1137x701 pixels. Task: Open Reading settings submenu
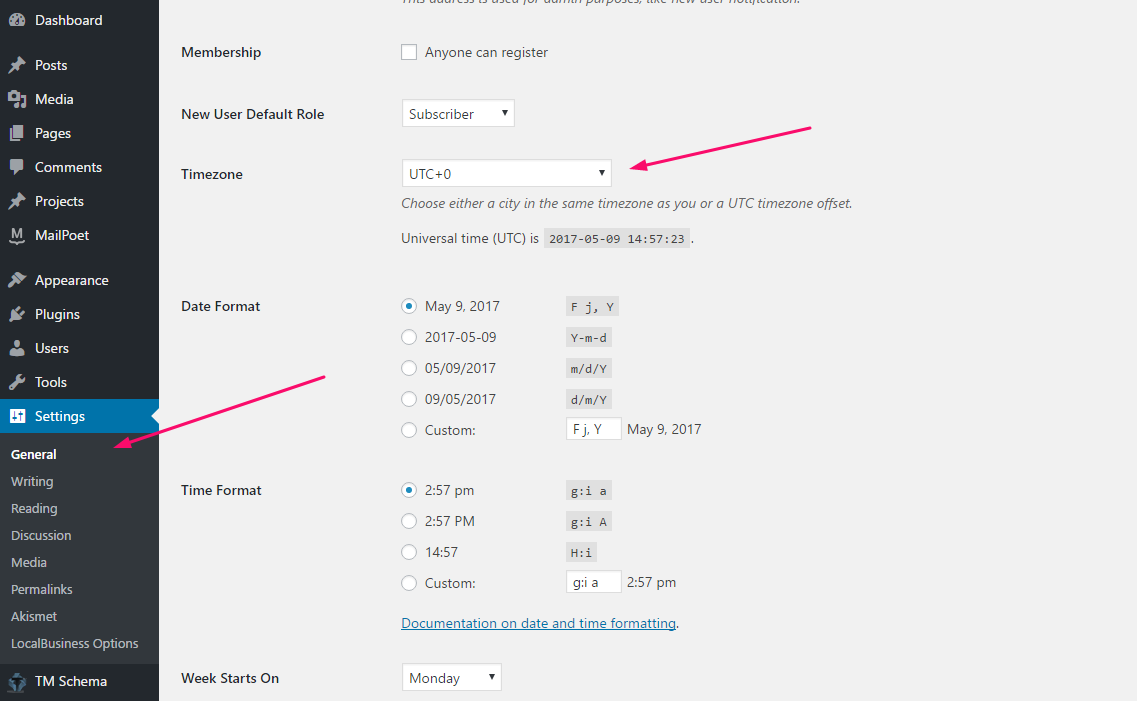[x=34, y=508]
